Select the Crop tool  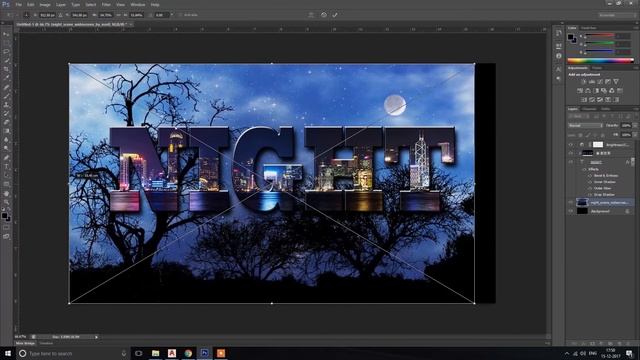(x=6, y=69)
